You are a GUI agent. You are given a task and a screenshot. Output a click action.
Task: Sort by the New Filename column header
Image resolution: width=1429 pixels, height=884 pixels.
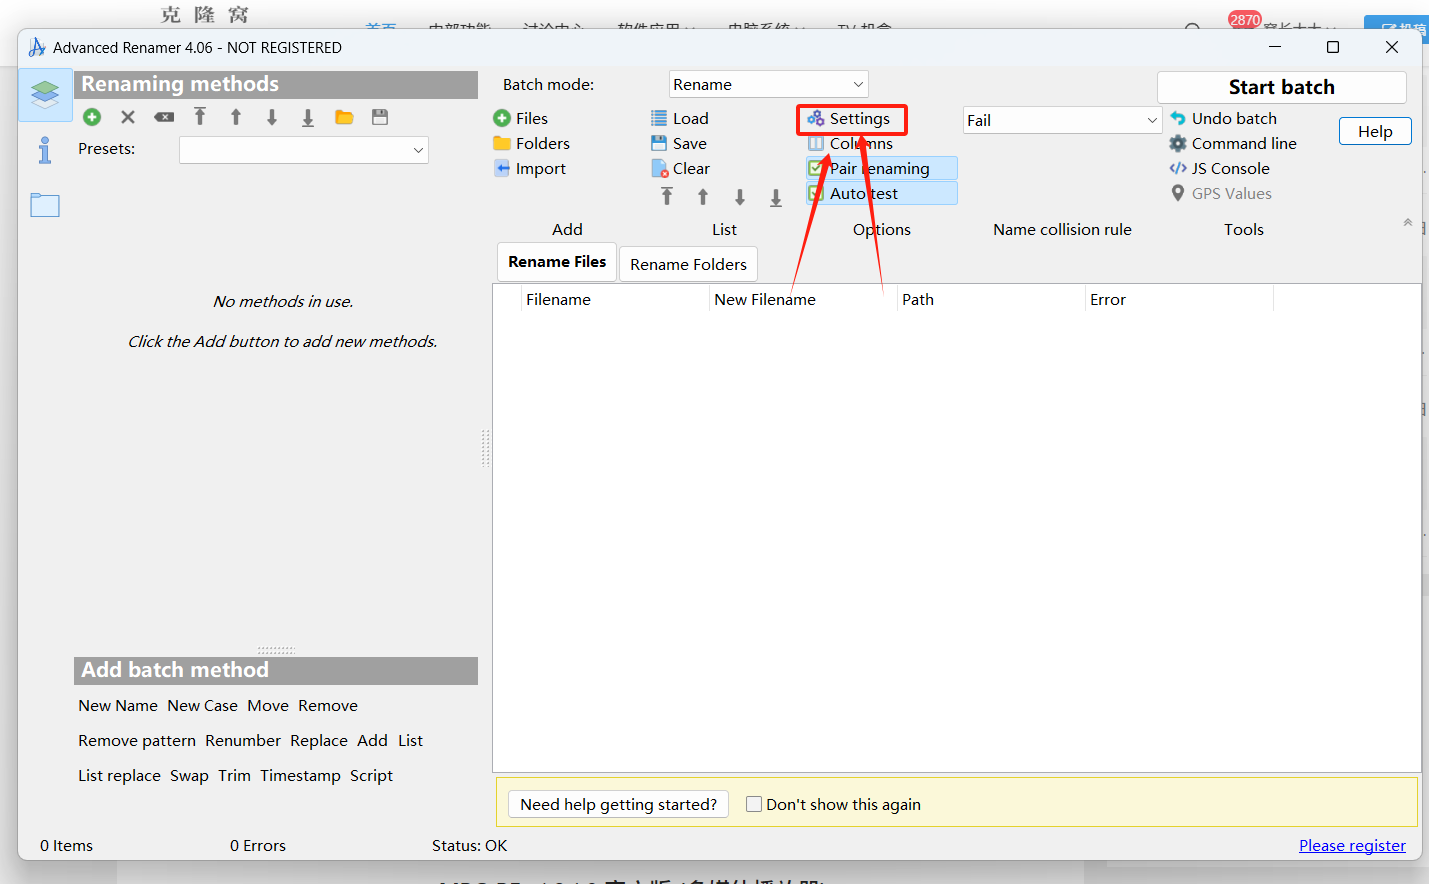pyautogui.click(x=803, y=299)
